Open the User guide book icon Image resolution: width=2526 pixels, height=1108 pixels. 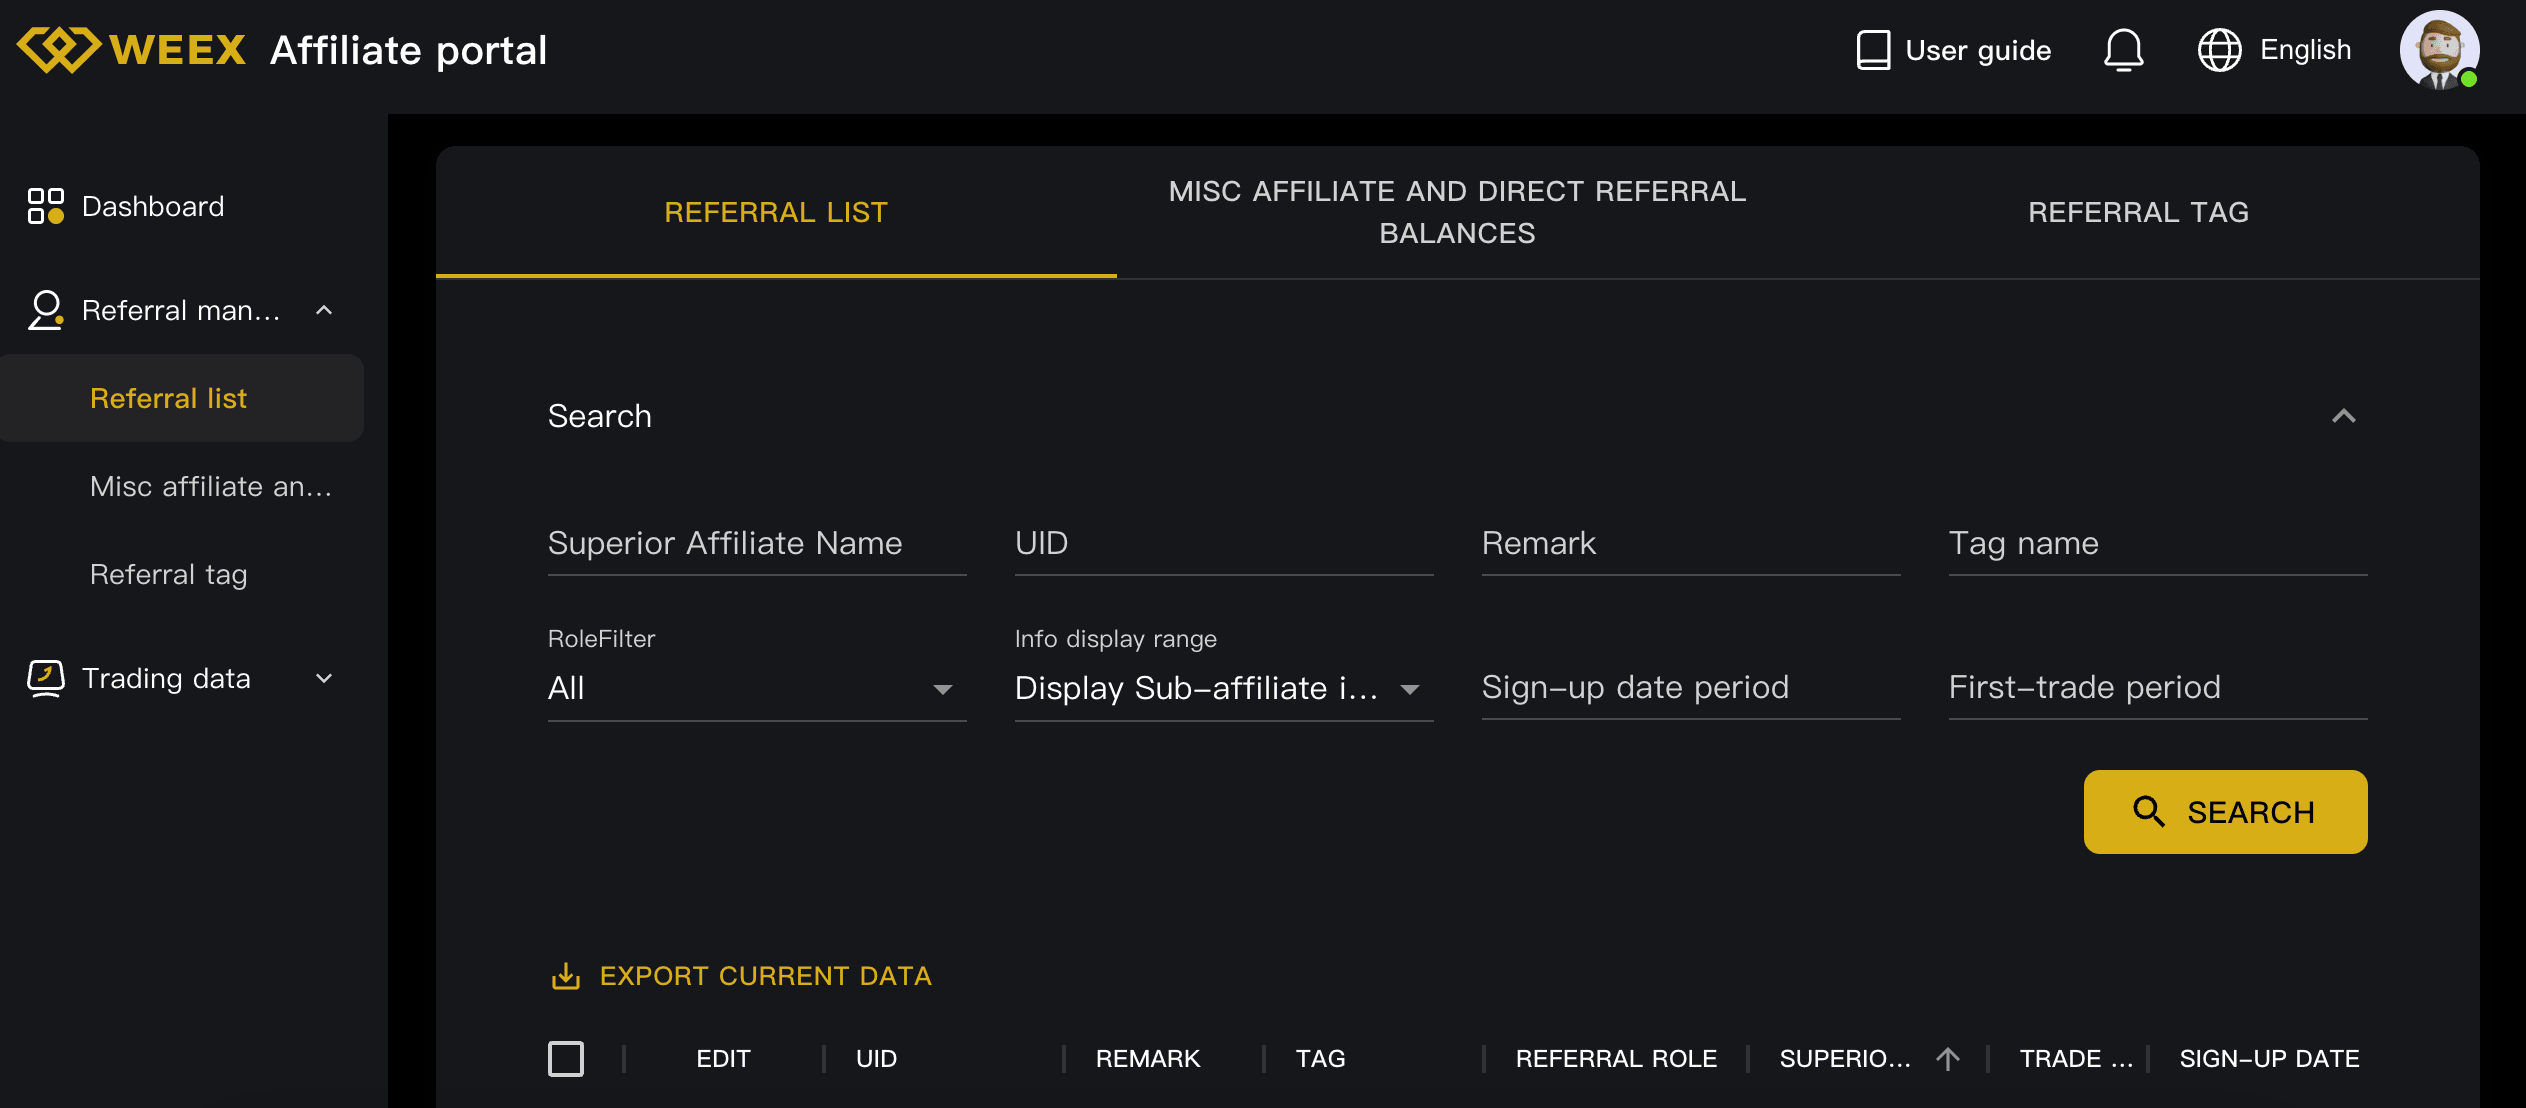pos(1872,50)
